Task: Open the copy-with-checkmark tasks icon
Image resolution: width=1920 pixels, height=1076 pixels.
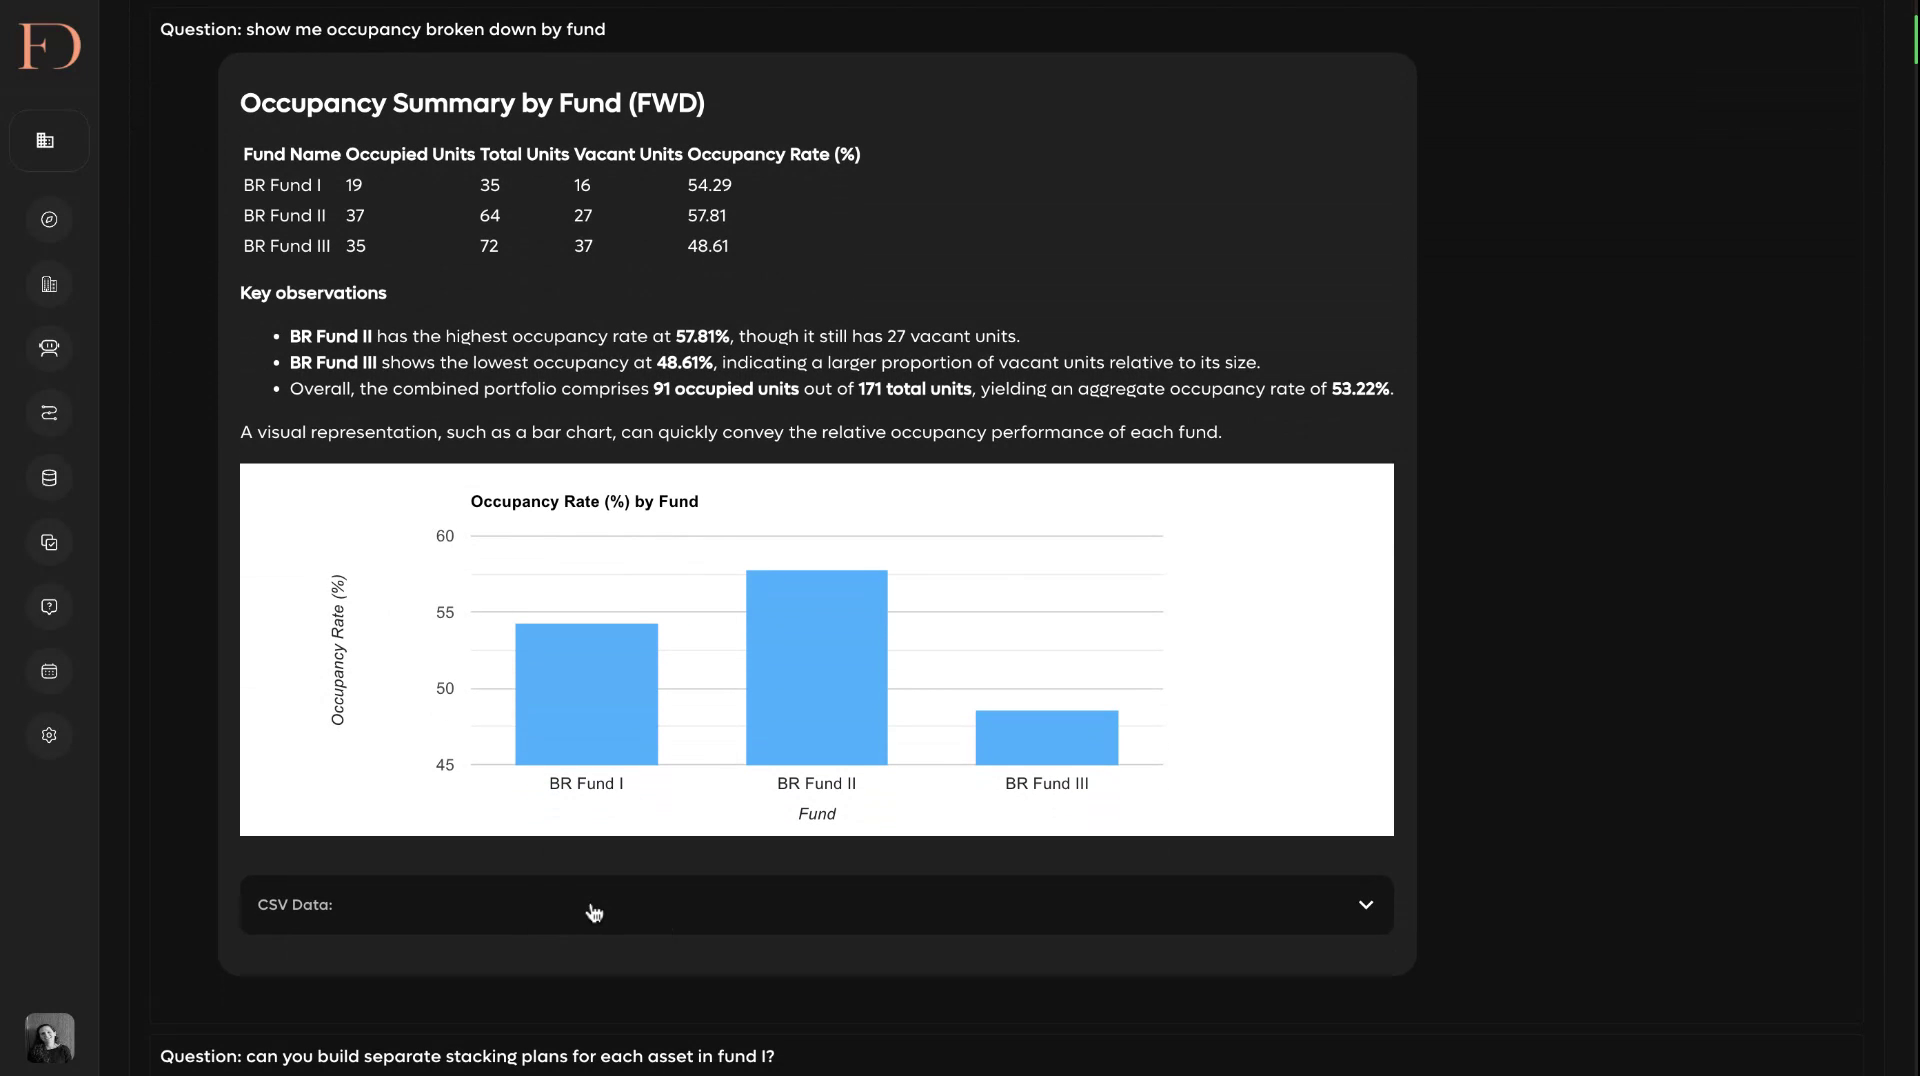Action: (x=49, y=543)
